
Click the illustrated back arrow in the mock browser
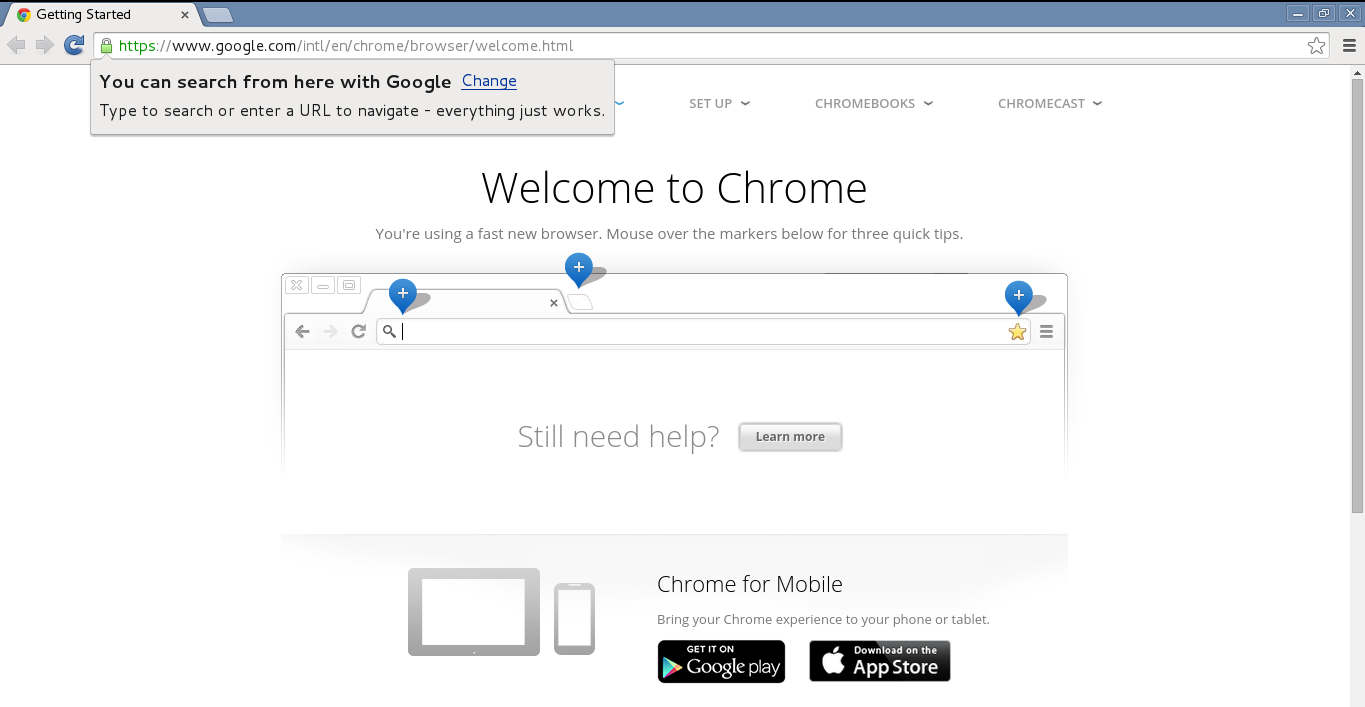pos(302,332)
